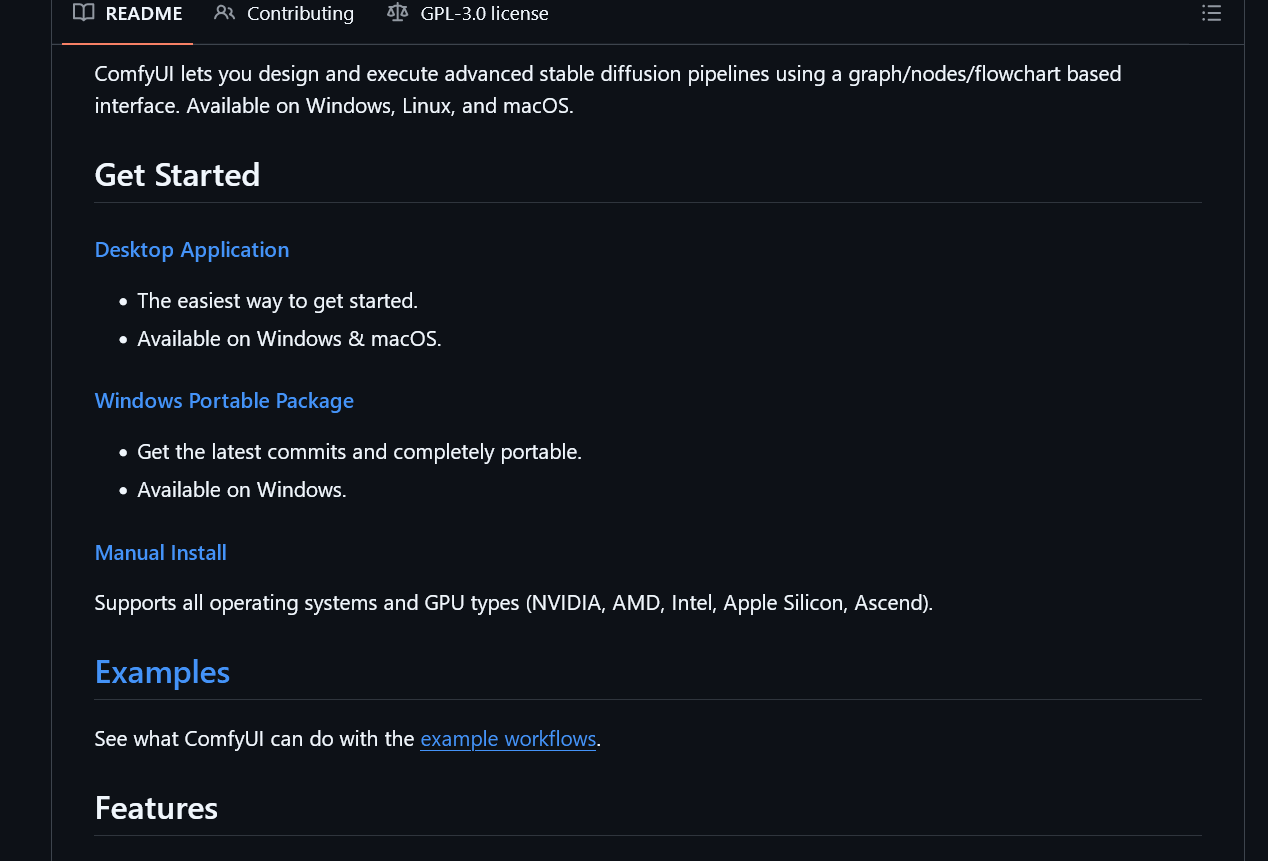
Task: Open the Desktop Application link
Action: (192, 250)
